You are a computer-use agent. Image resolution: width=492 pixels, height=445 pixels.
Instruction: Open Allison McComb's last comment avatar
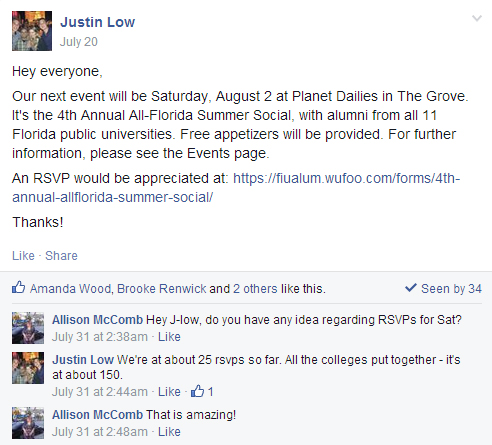click(x=28, y=423)
